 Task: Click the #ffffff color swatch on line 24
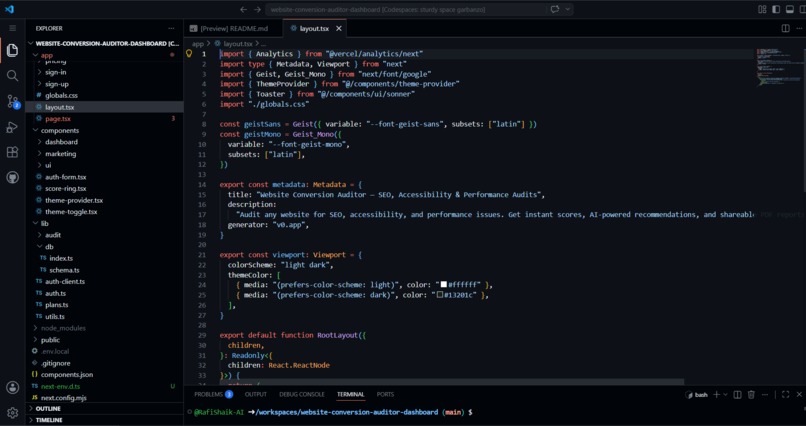click(x=444, y=285)
